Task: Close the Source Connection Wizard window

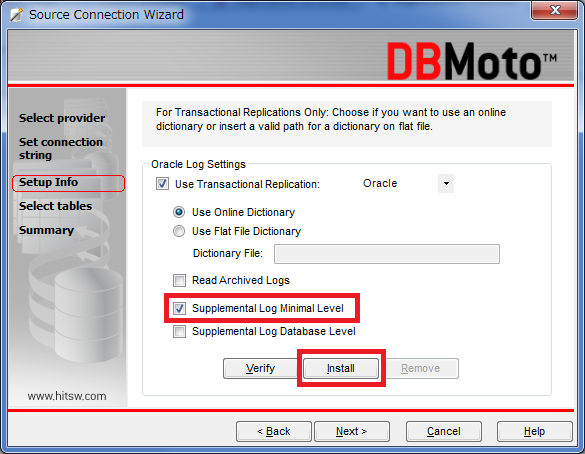Action: [x=554, y=10]
